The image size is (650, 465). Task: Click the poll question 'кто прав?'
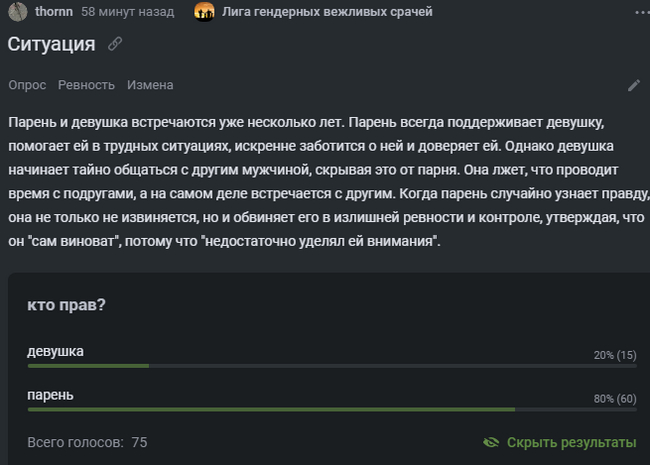[x=67, y=306]
